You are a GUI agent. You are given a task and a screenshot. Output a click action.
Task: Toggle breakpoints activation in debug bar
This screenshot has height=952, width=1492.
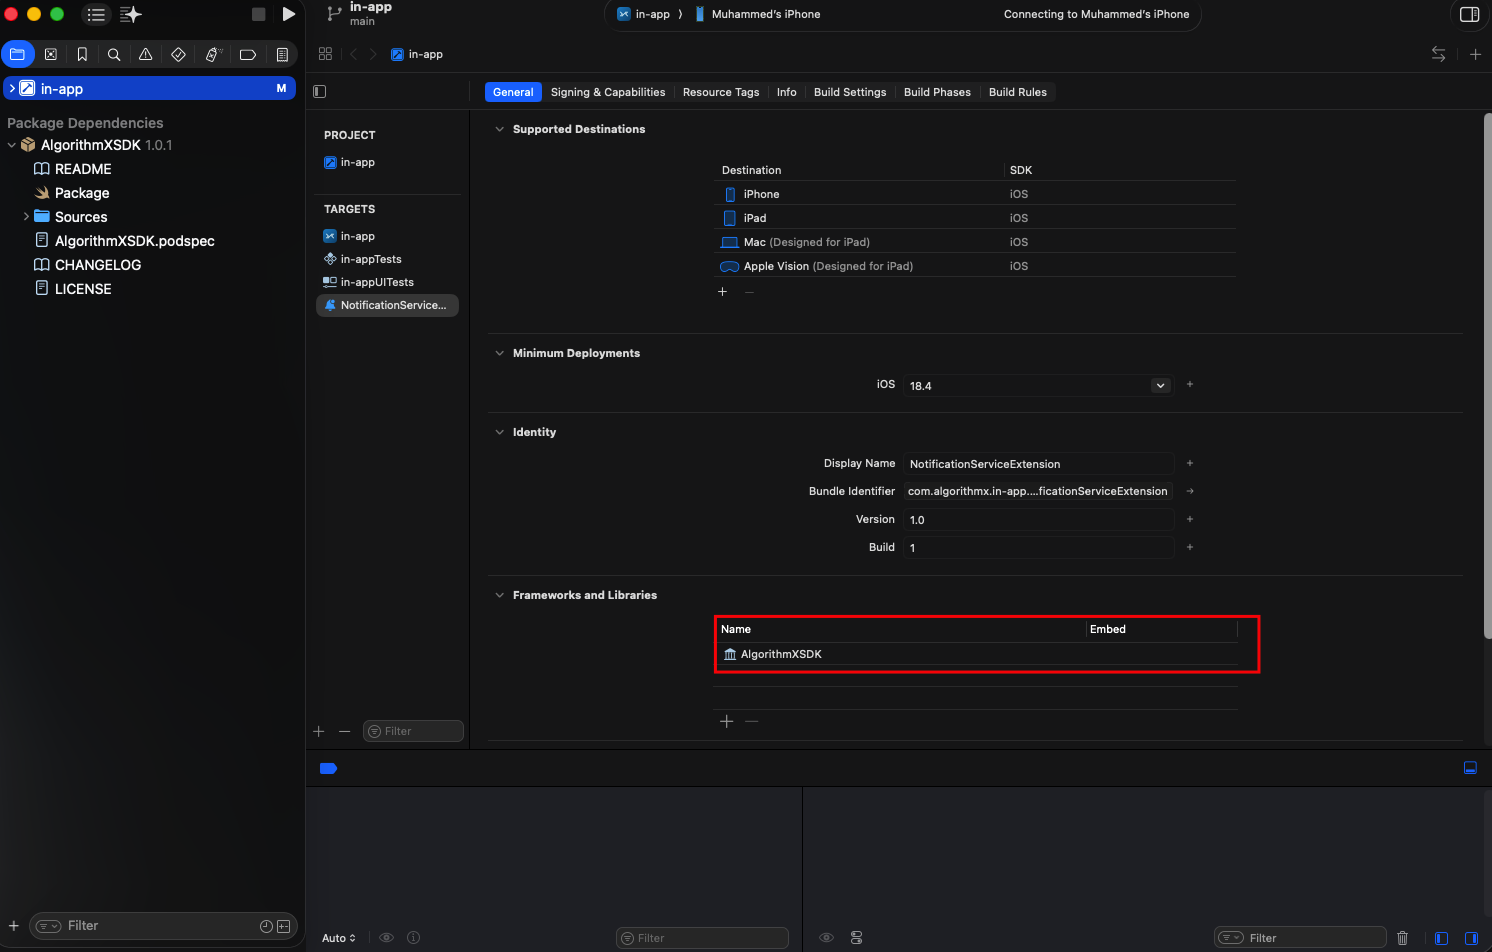329,768
